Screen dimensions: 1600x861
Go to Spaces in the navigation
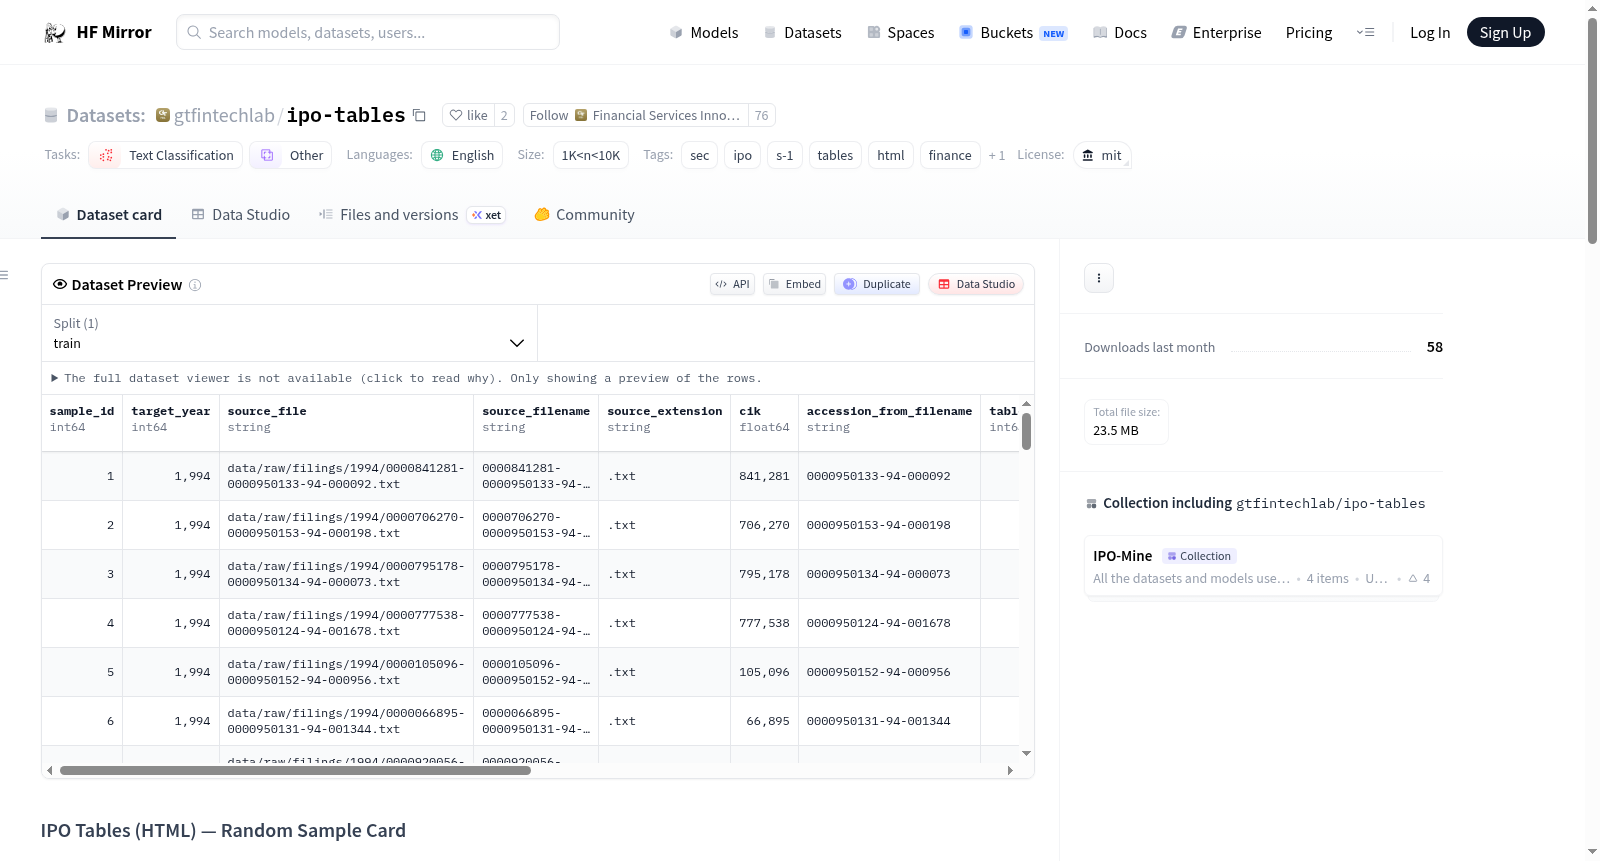pyautogui.click(x=900, y=32)
